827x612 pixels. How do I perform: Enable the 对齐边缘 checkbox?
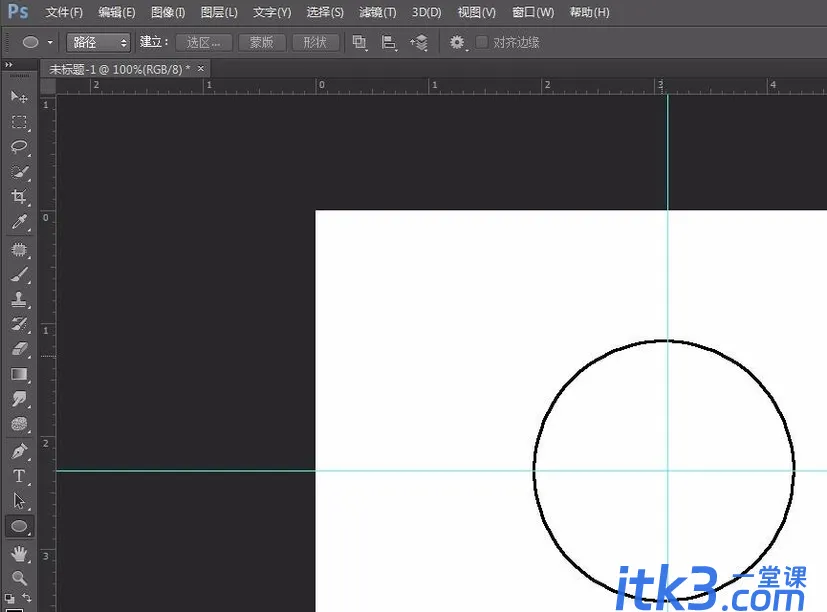pyautogui.click(x=482, y=42)
